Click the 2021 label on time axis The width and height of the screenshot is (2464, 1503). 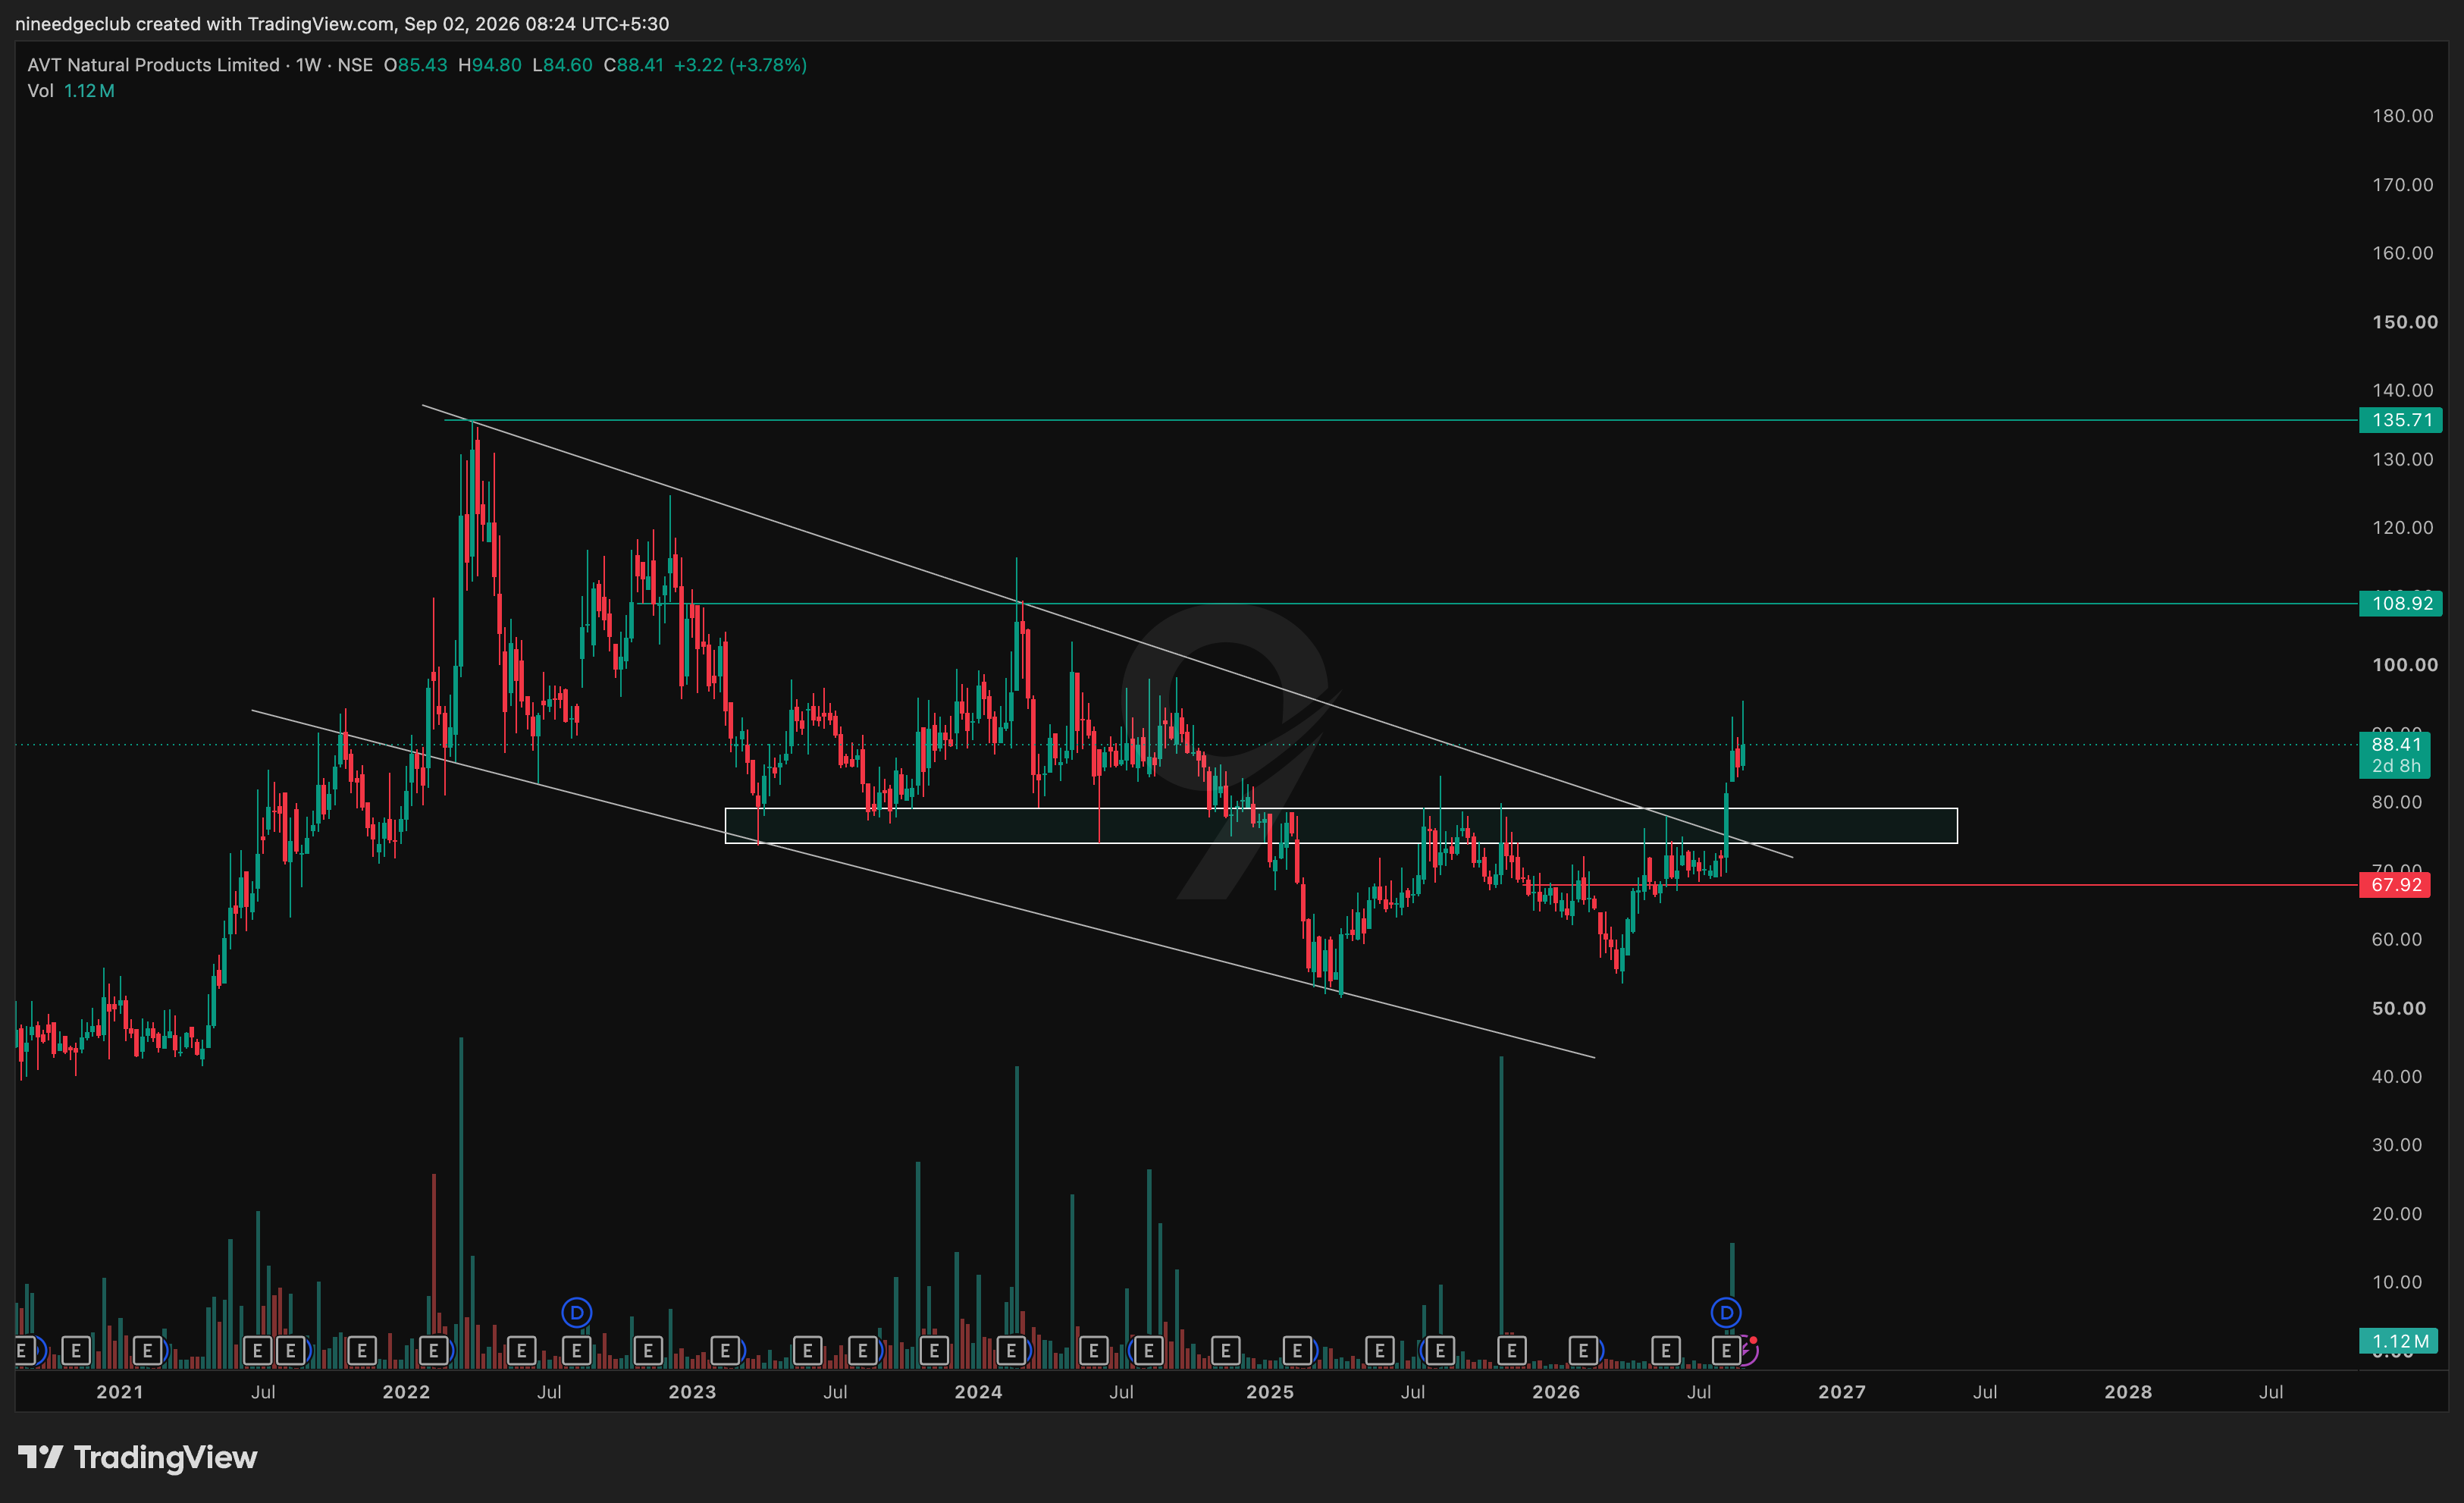(120, 1392)
